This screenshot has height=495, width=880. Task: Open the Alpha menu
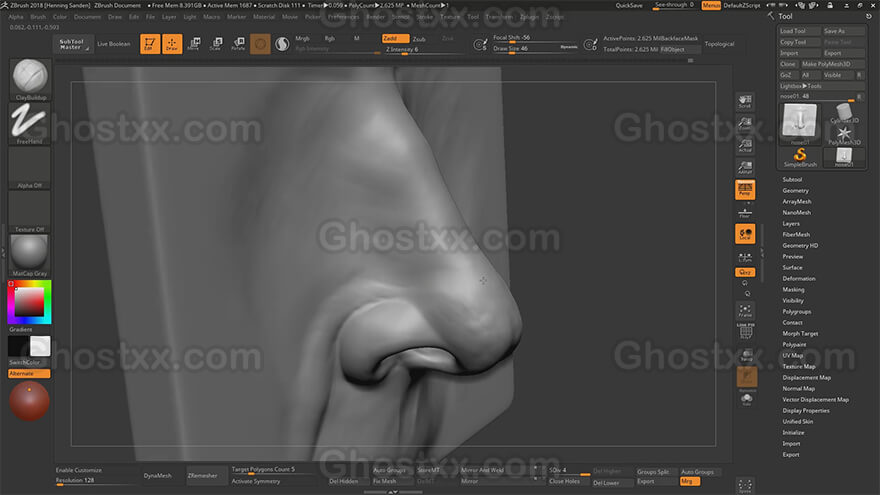16,17
